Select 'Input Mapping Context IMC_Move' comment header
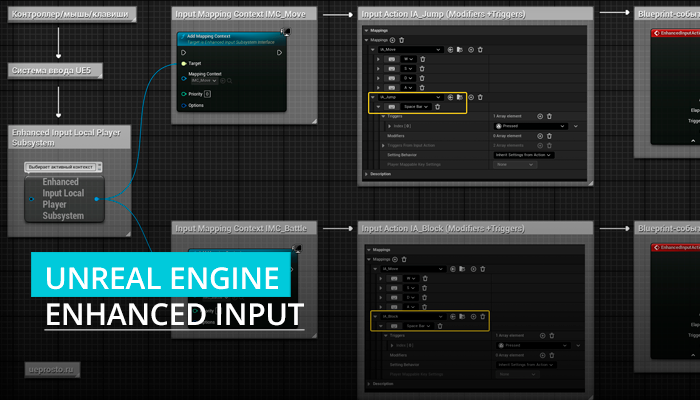This screenshot has height=400, width=700. click(244, 14)
